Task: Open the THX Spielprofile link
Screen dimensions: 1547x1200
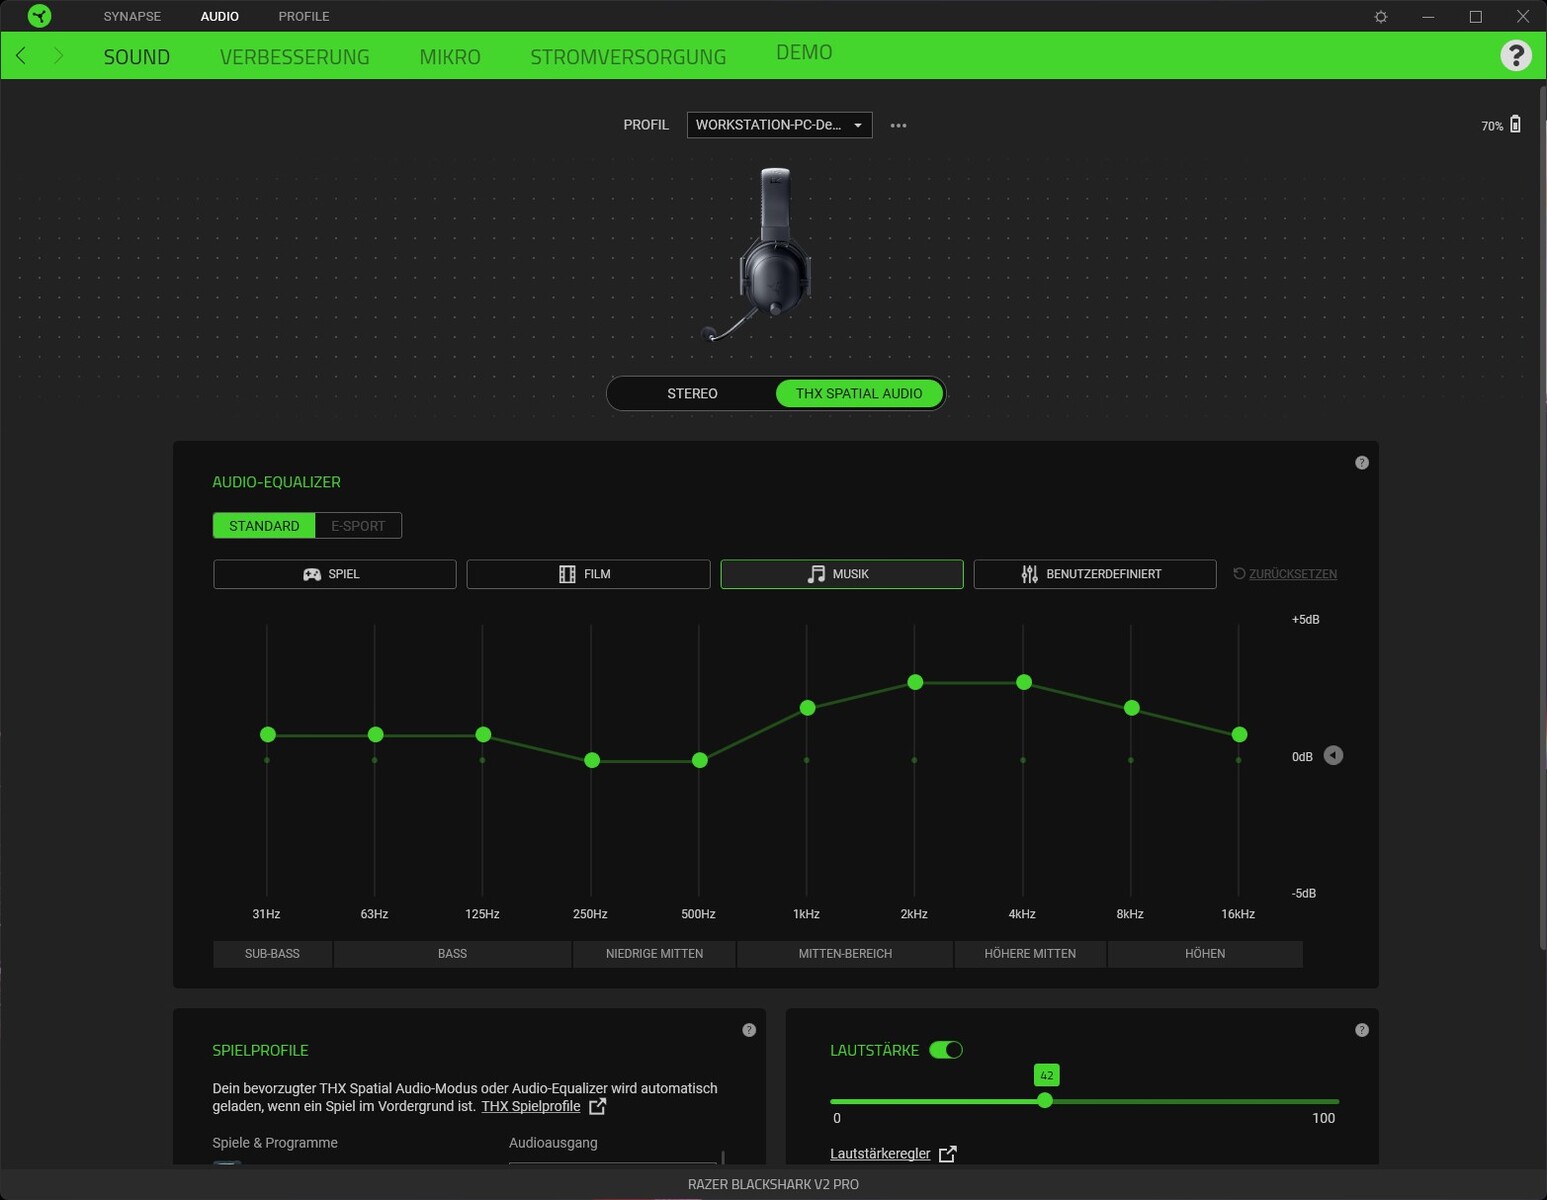Action: (x=531, y=1106)
